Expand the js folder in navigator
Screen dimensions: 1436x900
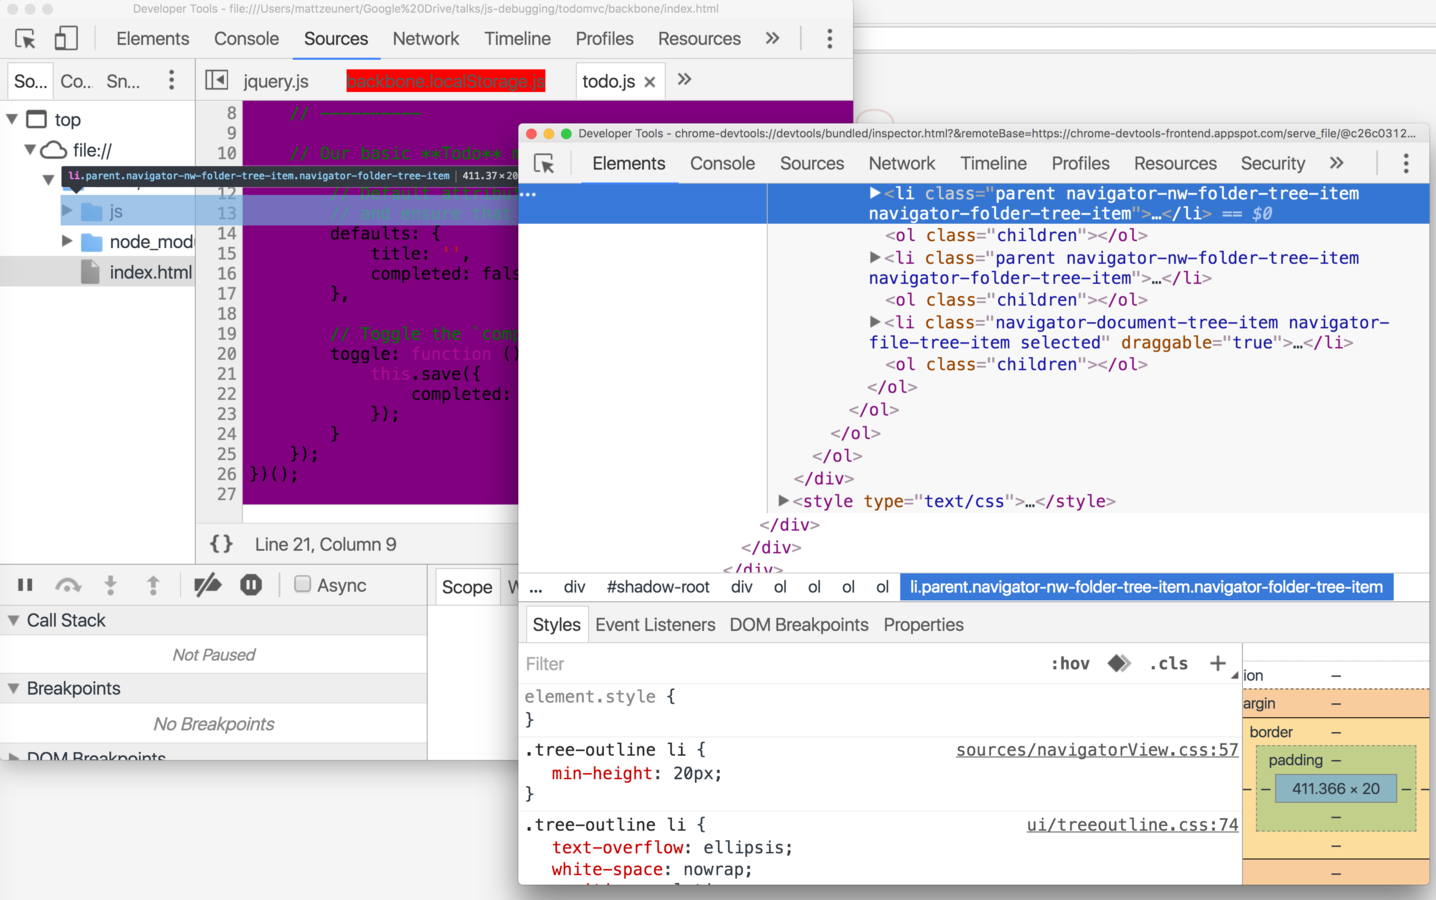67,211
